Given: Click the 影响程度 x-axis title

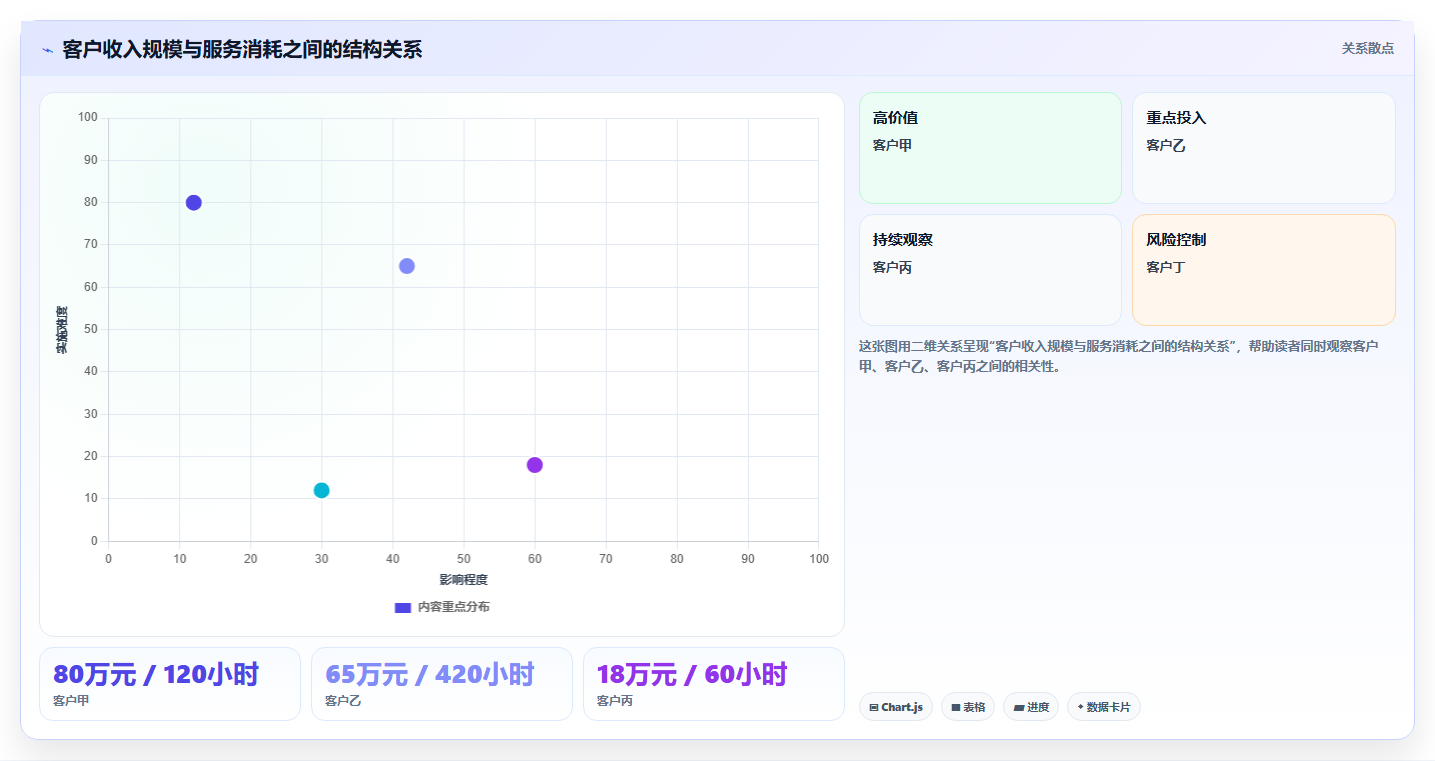Looking at the screenshot, I should [464, 580].
